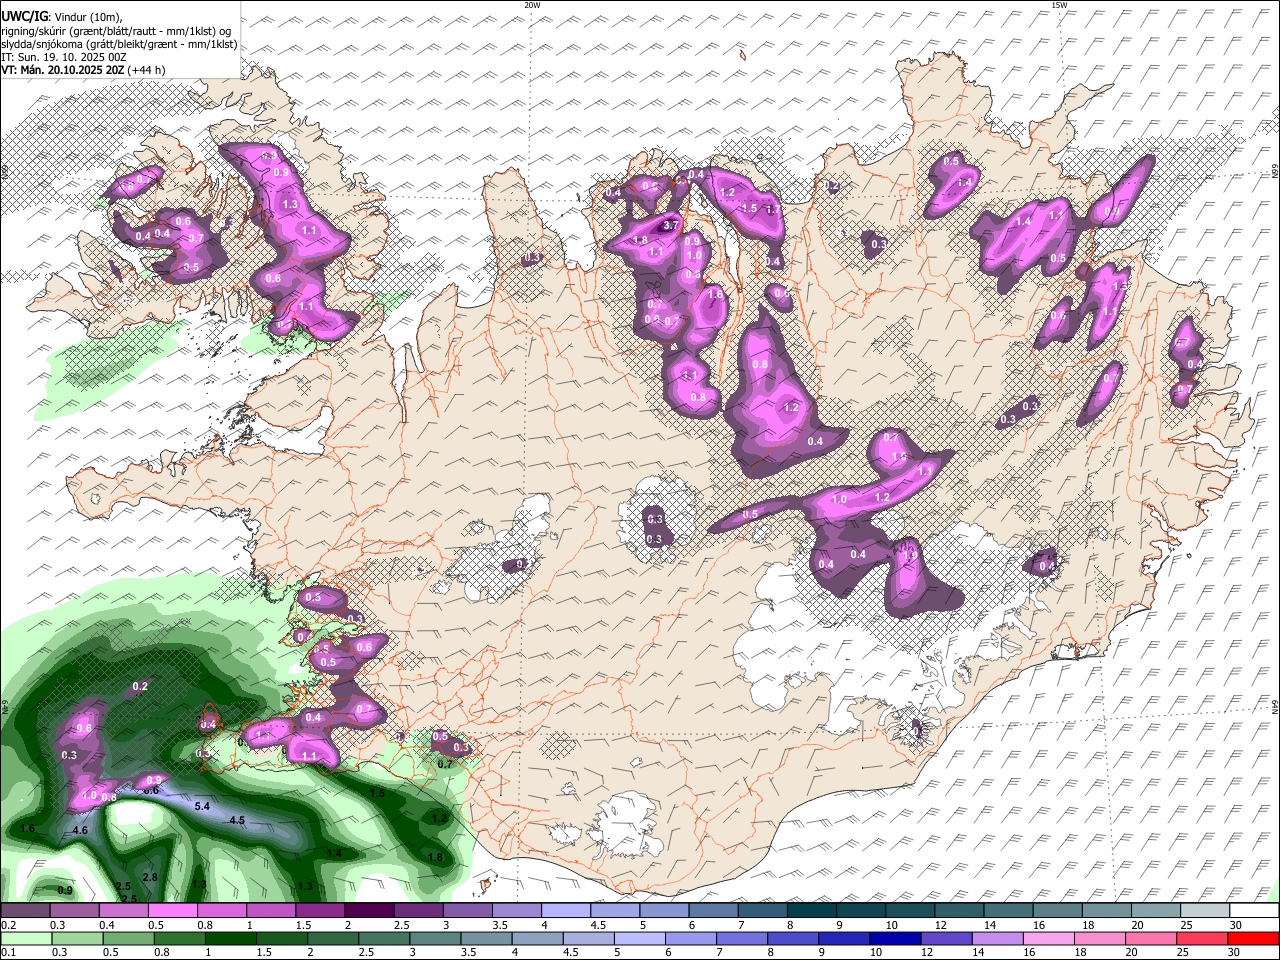This screenshot has width=1280, height=960.
Task: Pick lower-row swatch labelled 10 (deep blue)
Action: [x=896, y=938]
